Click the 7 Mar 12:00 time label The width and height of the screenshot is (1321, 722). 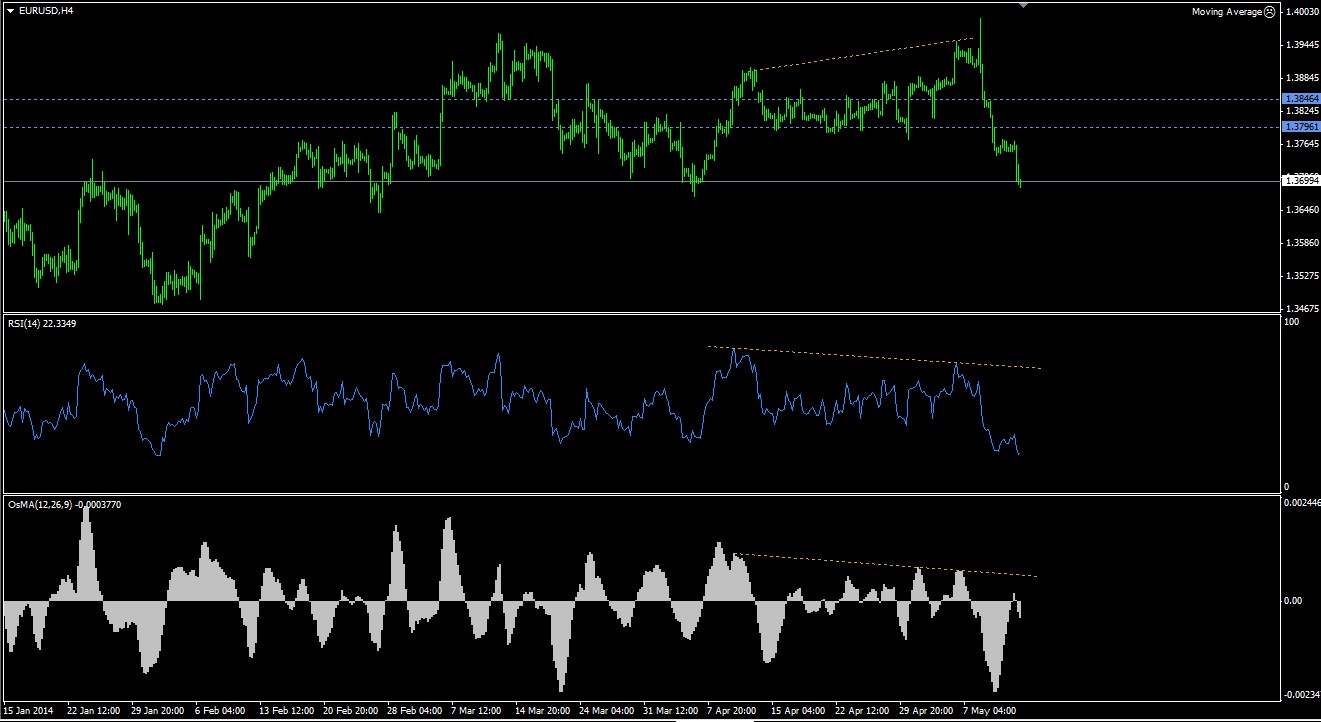pos(478,711)
